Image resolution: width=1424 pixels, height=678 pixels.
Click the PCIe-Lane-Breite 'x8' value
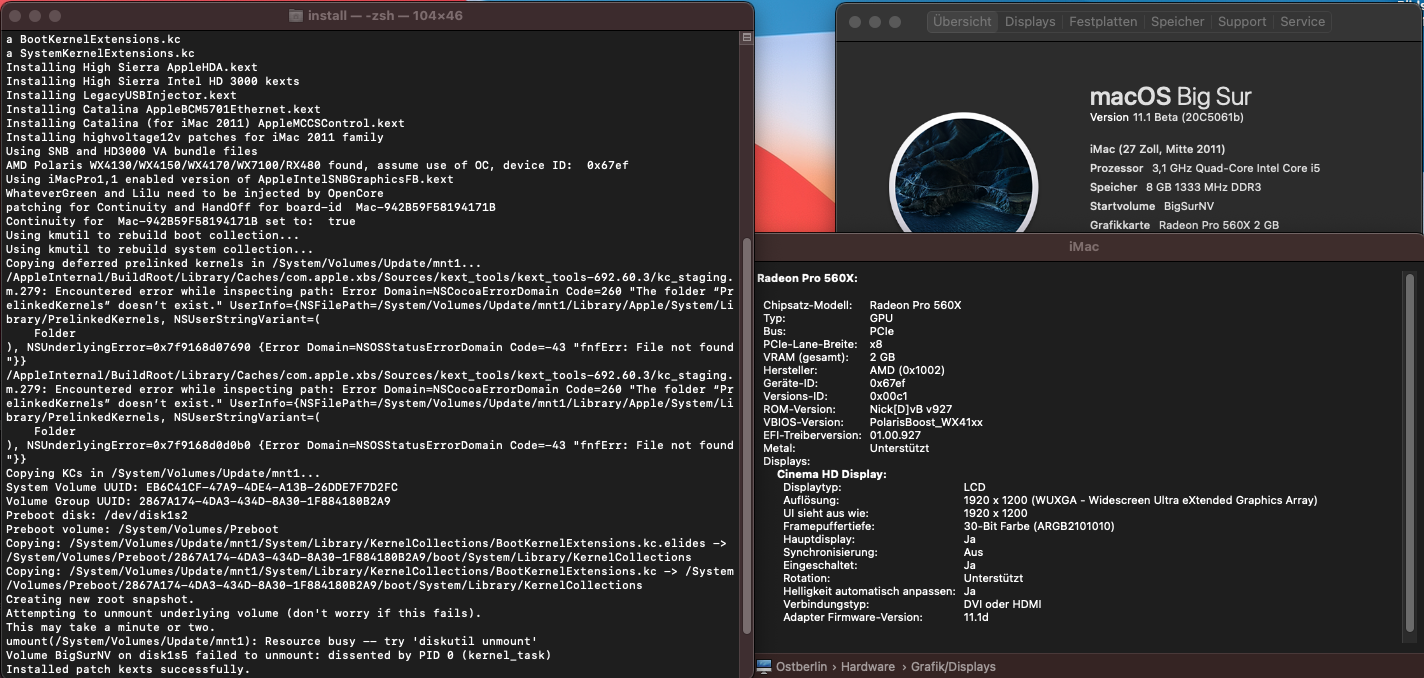(876, 344)
